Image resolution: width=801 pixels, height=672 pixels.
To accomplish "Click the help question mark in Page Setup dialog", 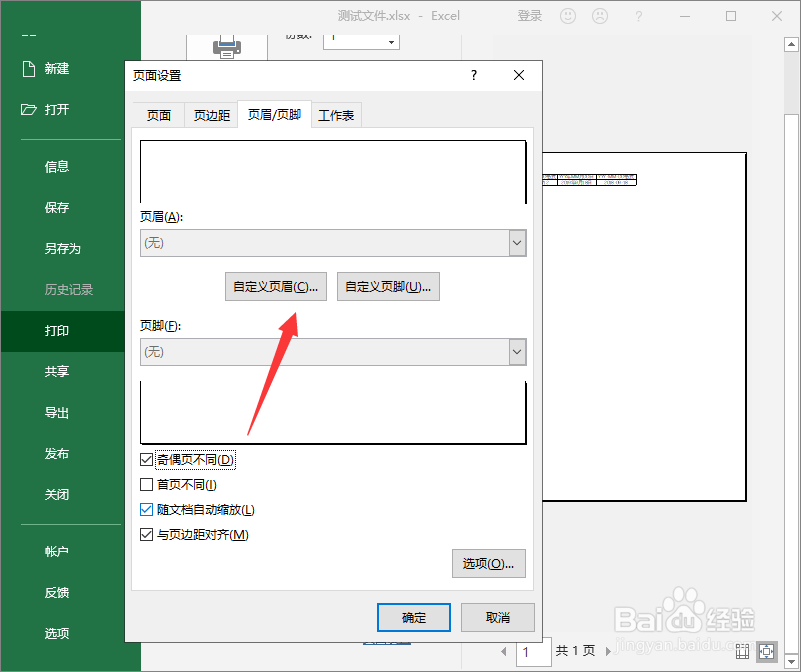I will [x=473, y=75].
